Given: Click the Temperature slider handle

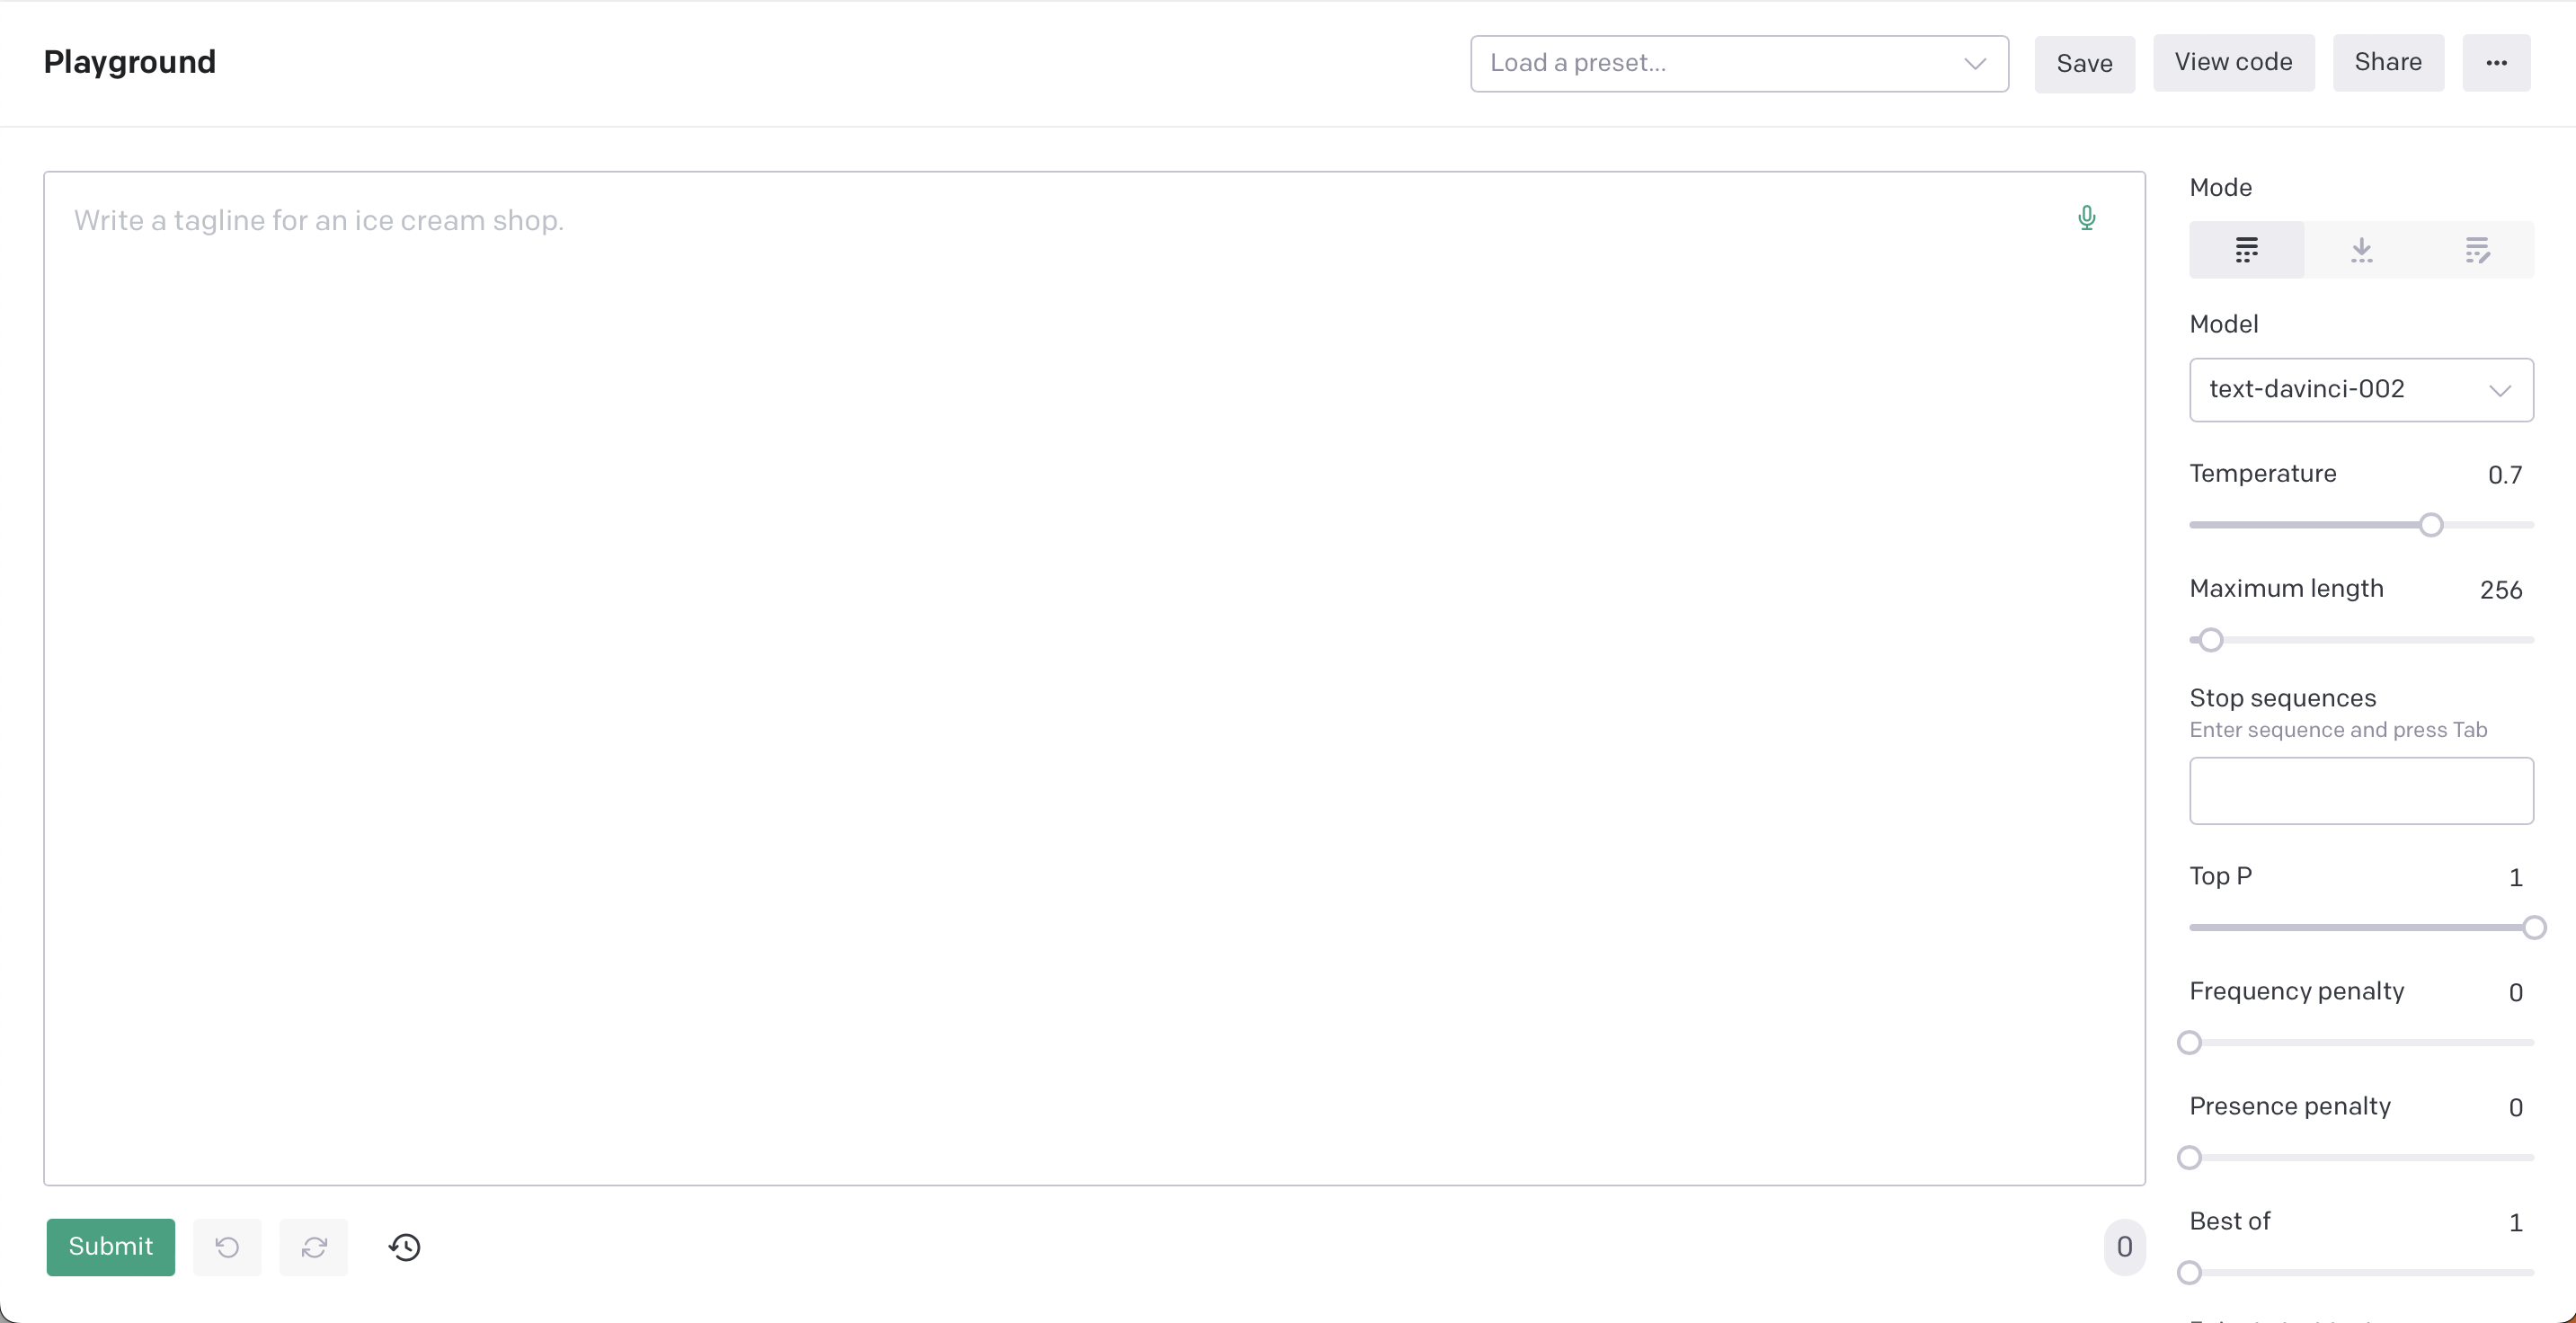Looking at the screenshot, I should coord(2431,525).
